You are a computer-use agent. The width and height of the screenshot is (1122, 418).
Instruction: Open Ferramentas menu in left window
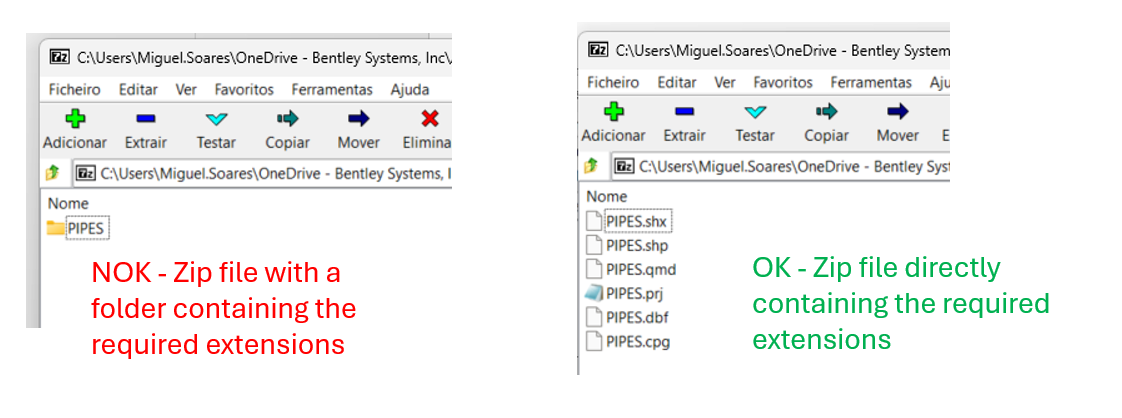point(332,89)
